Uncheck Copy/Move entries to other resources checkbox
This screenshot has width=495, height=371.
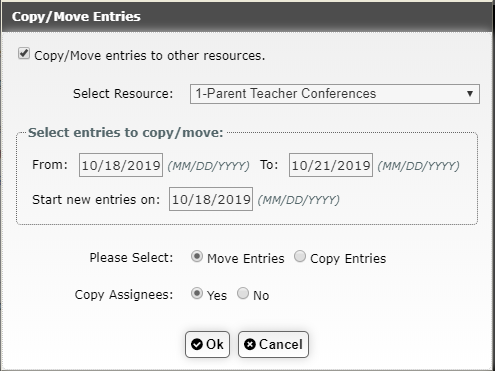24,53
